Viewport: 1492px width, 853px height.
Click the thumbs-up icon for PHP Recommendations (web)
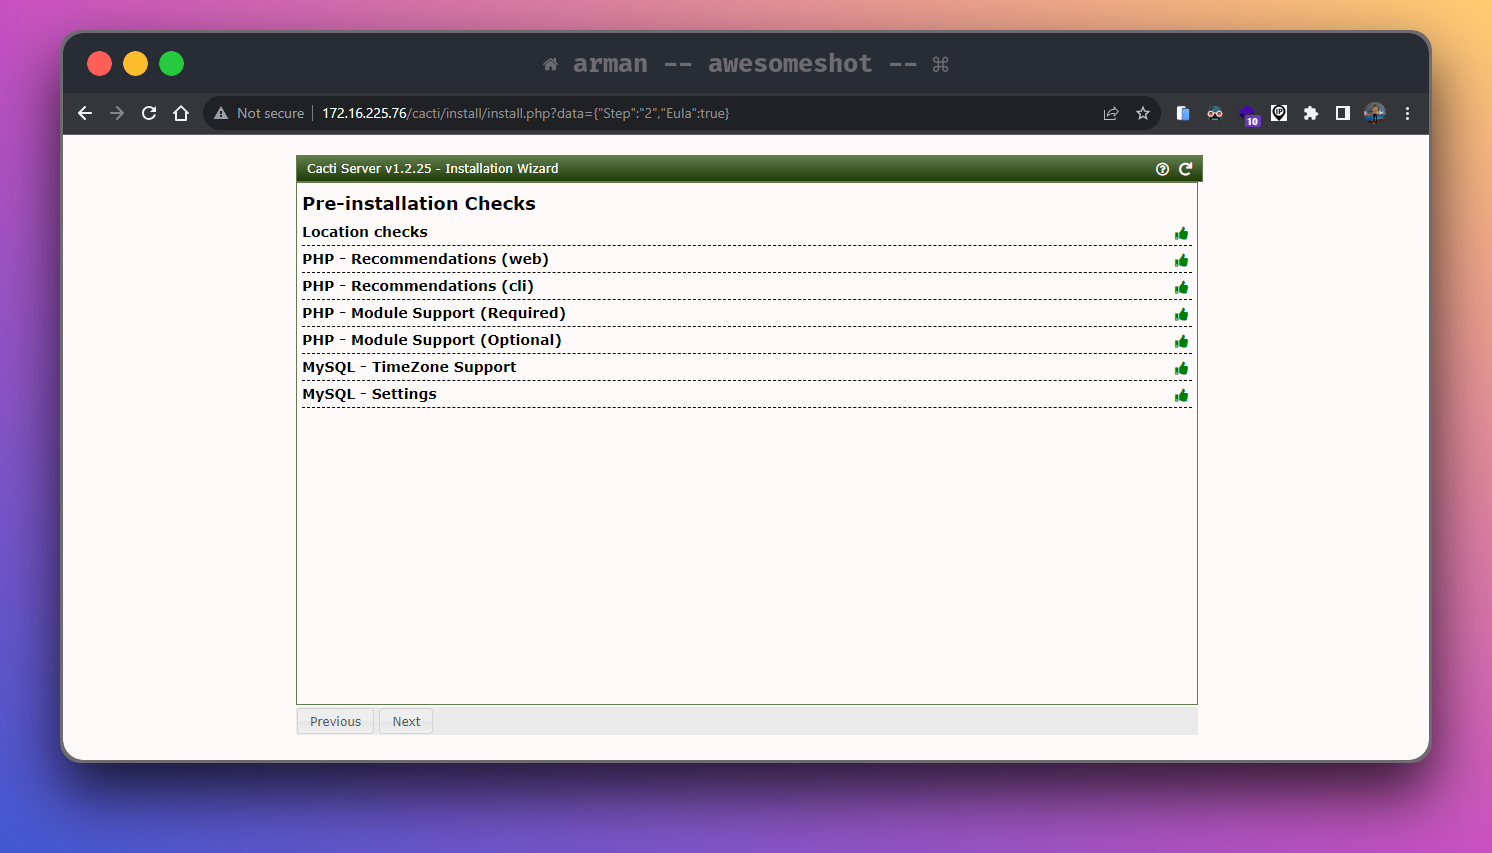pyautogui.click(x=1181, y=261)
